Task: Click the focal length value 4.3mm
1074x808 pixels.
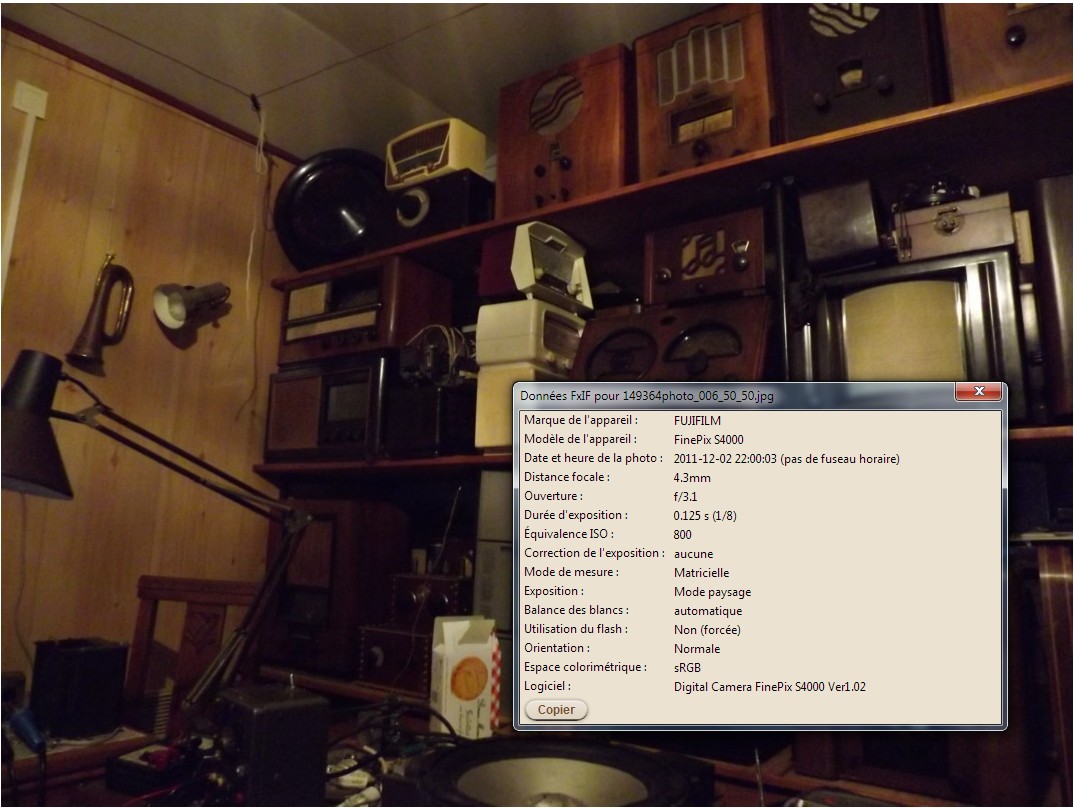Action: click(x=692, y=478)
